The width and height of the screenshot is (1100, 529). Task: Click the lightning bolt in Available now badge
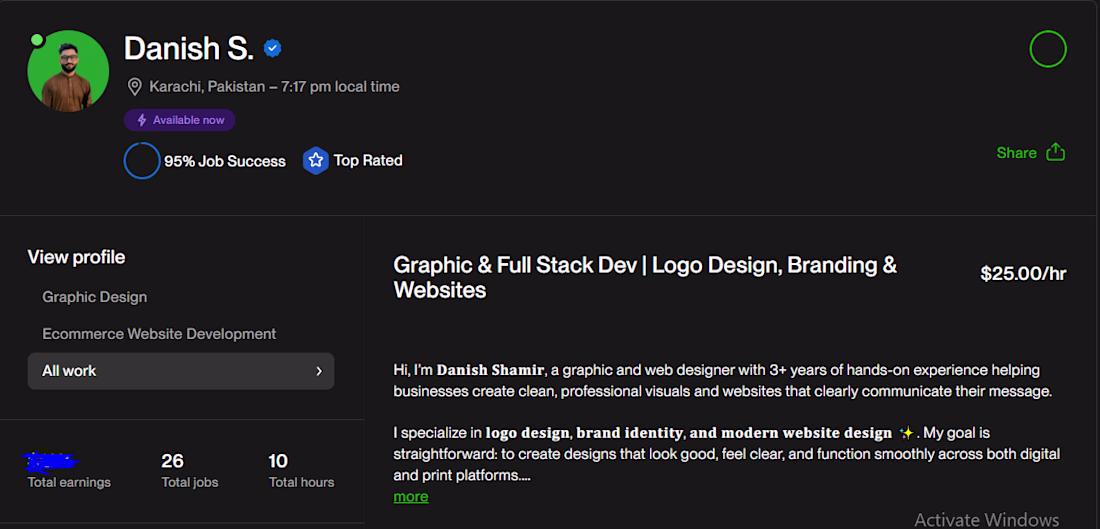point(142,120)
